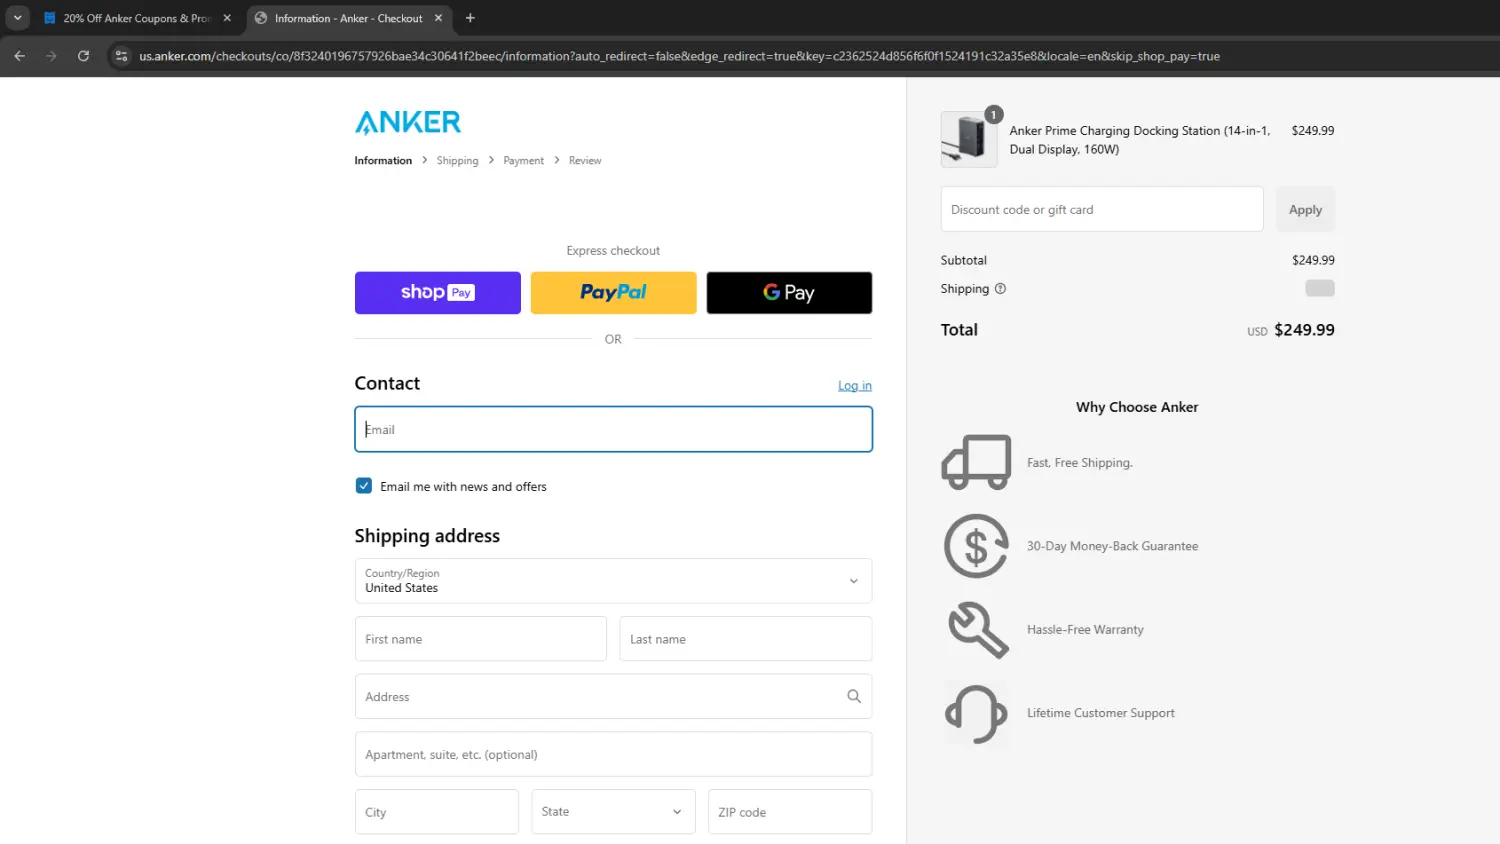
Task: Focus the Email field
Action: (x=613, y=429)
